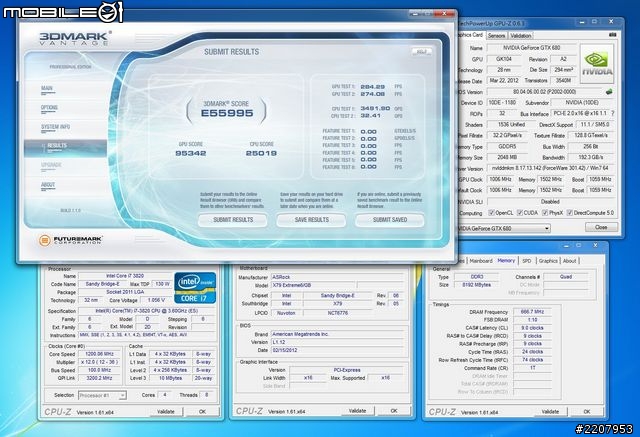Click Validate in the memory CPU-Z window
640x437 pixels.
coord(550,412)
